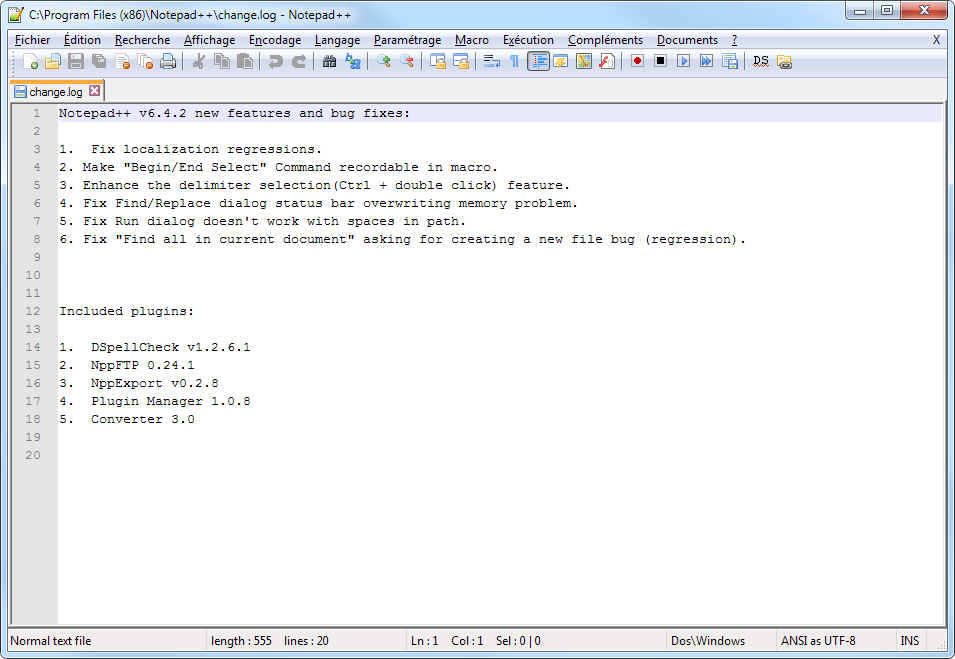Viewport: 955px width, 659px height.
Task: Click the Zoom in magnifier icon
Action: (x=384, y=61)
